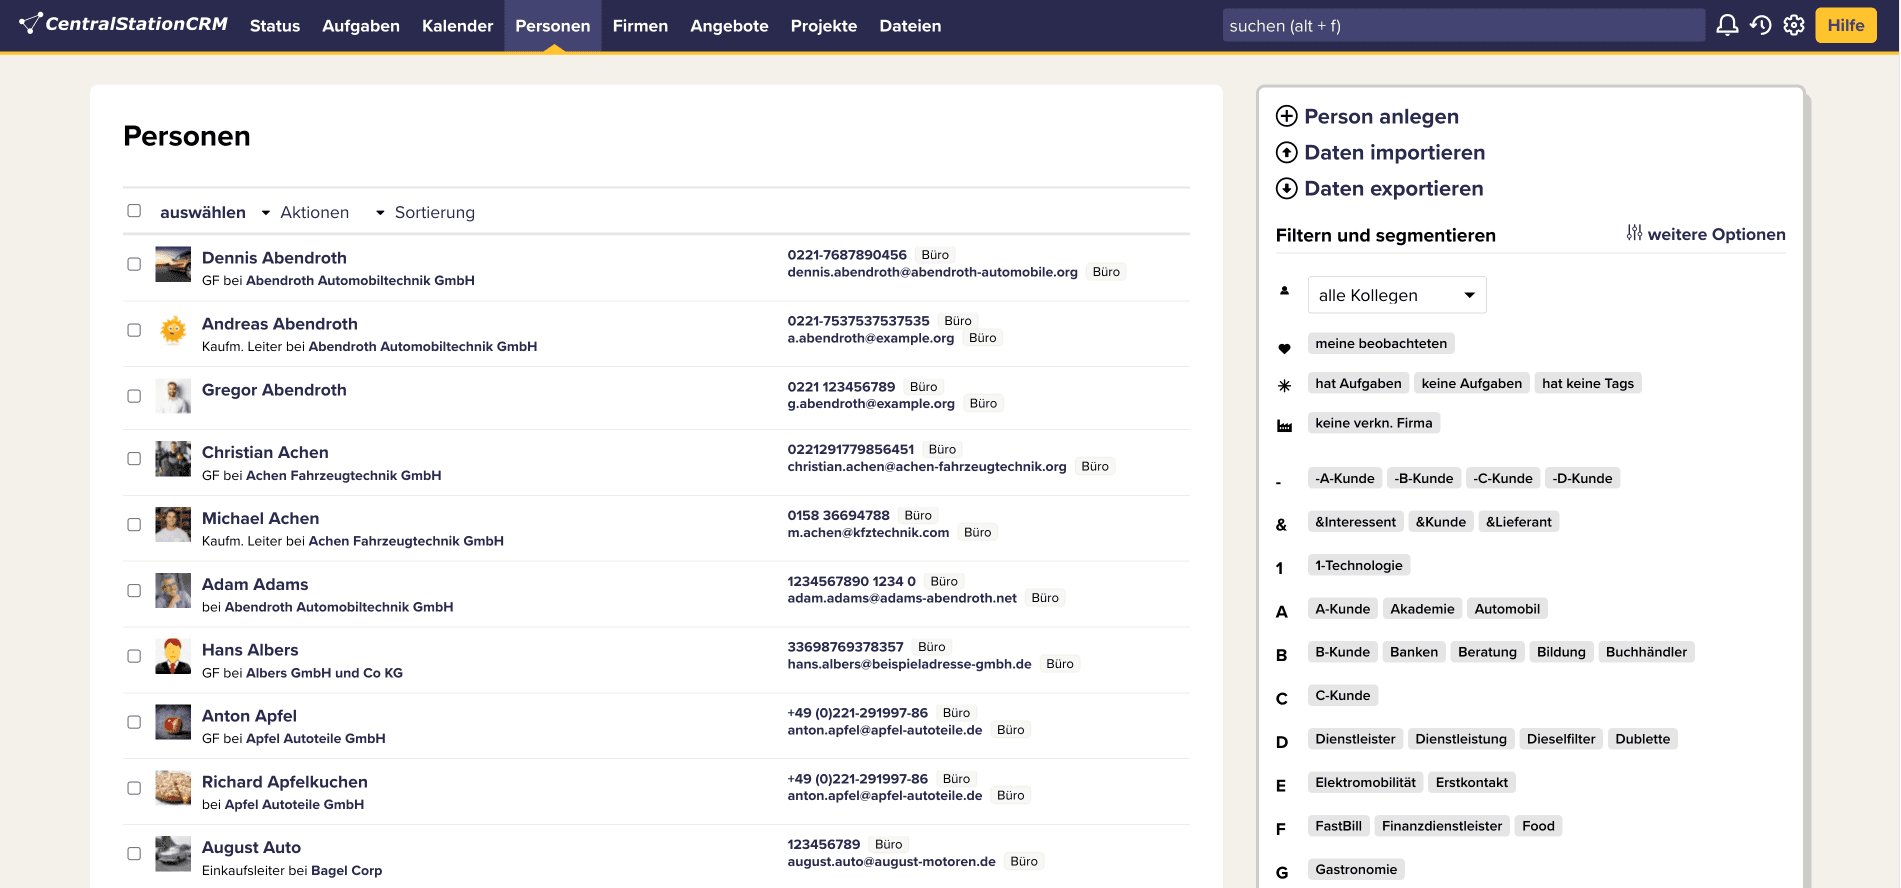1901x888 pixels.
Task: Click the upload icon for Daten importieren
Action: (1287, 152)
